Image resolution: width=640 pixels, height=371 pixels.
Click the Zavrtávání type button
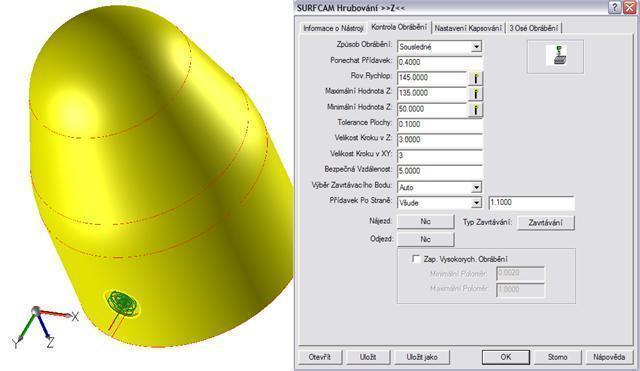coord(546,222)
